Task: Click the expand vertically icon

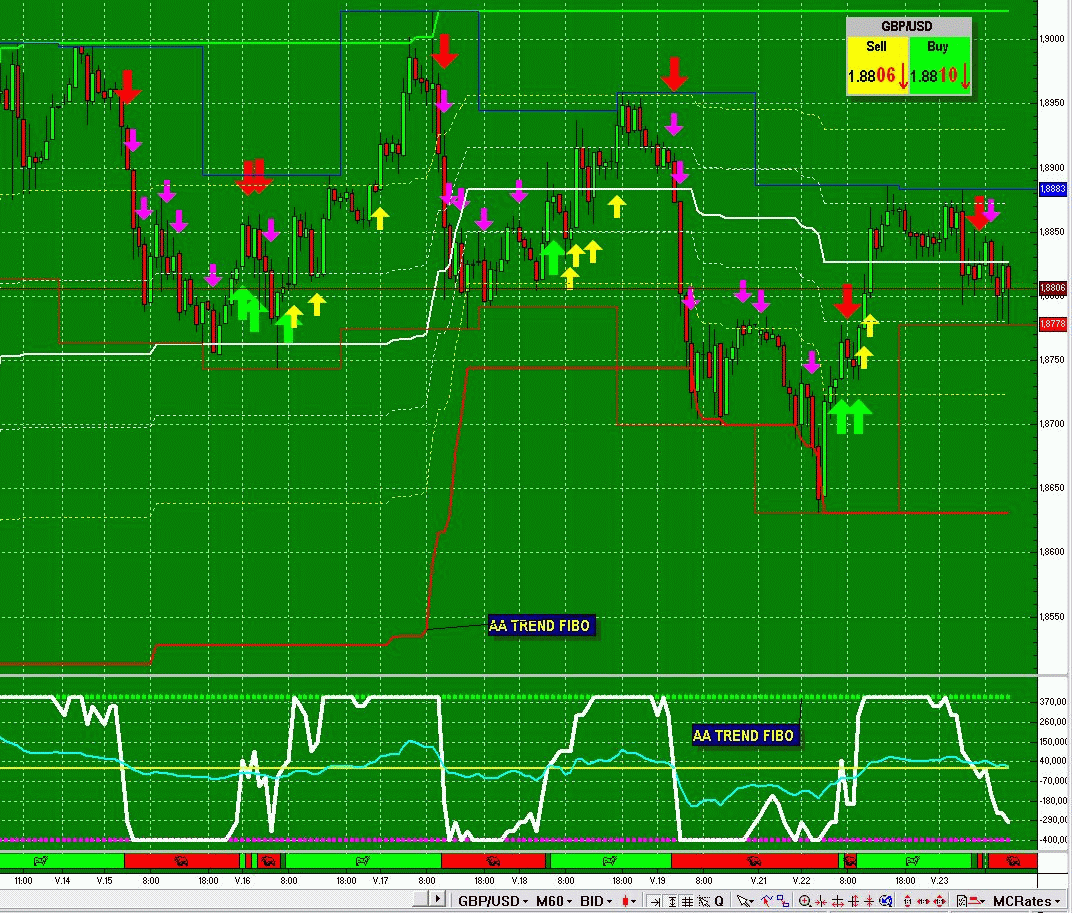Action: (853, 901)
